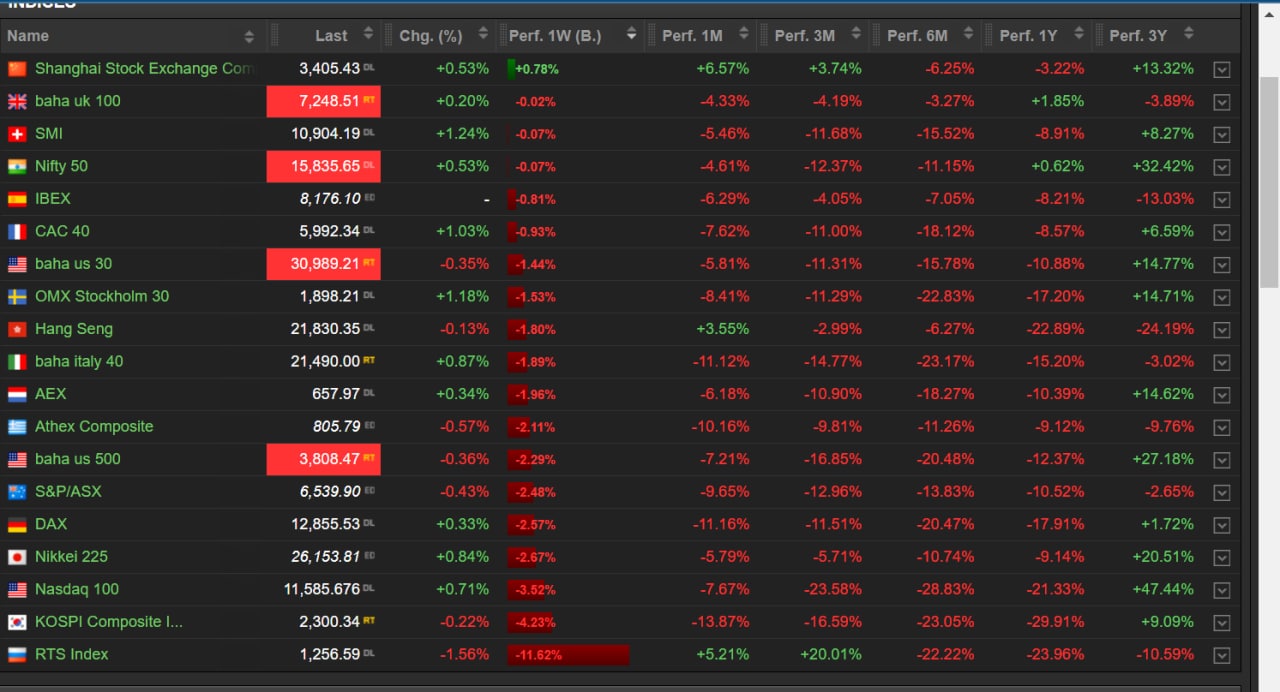This screenshot has width=1280, height=692.
Task: Click the US flag icon beside baha us 30
Action: point(17,264)
